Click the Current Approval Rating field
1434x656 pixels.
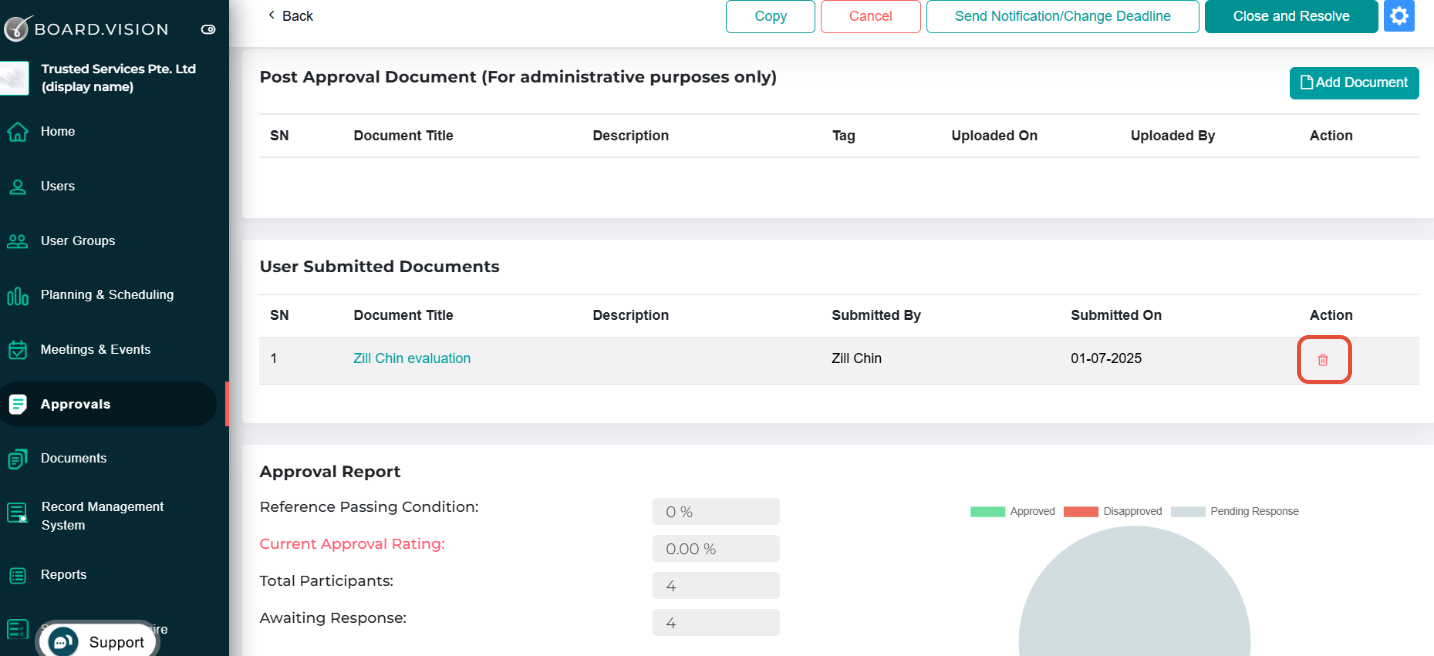pos(716,548)
